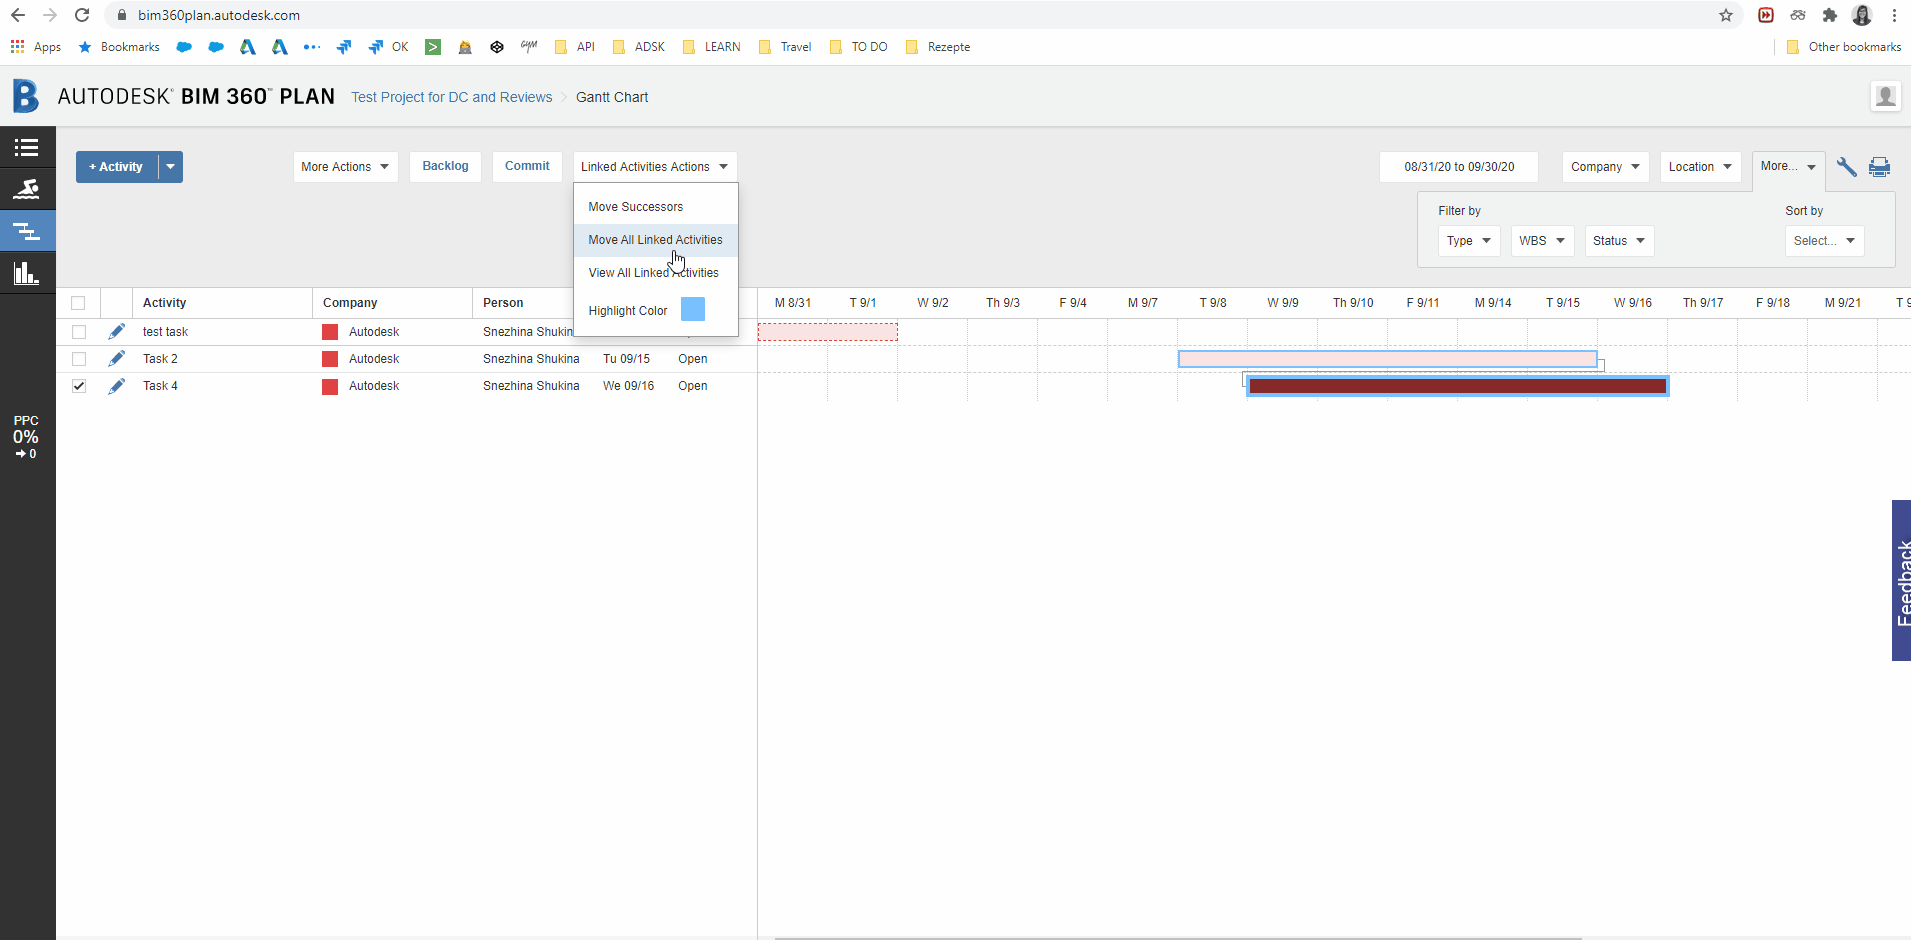
Task: Collapse the Linked Activities Actions dropdown
Action: coord(655,167)
